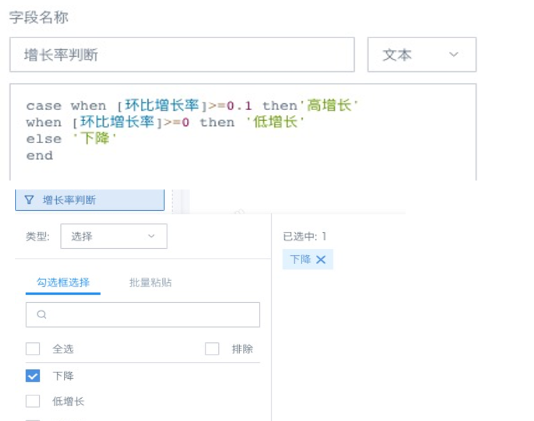
Task: Toggle the 全选 checkbox
Action: (33, 349)
